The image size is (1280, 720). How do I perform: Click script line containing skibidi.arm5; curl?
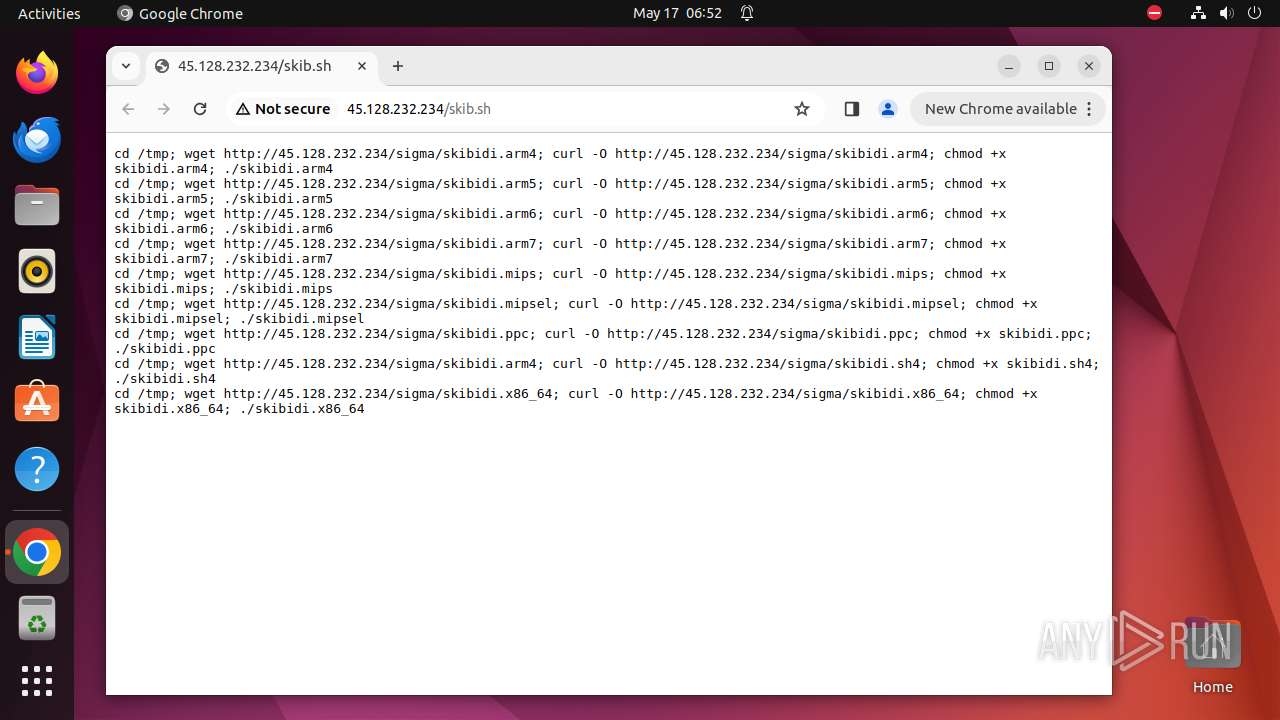[x=560, y=184]
